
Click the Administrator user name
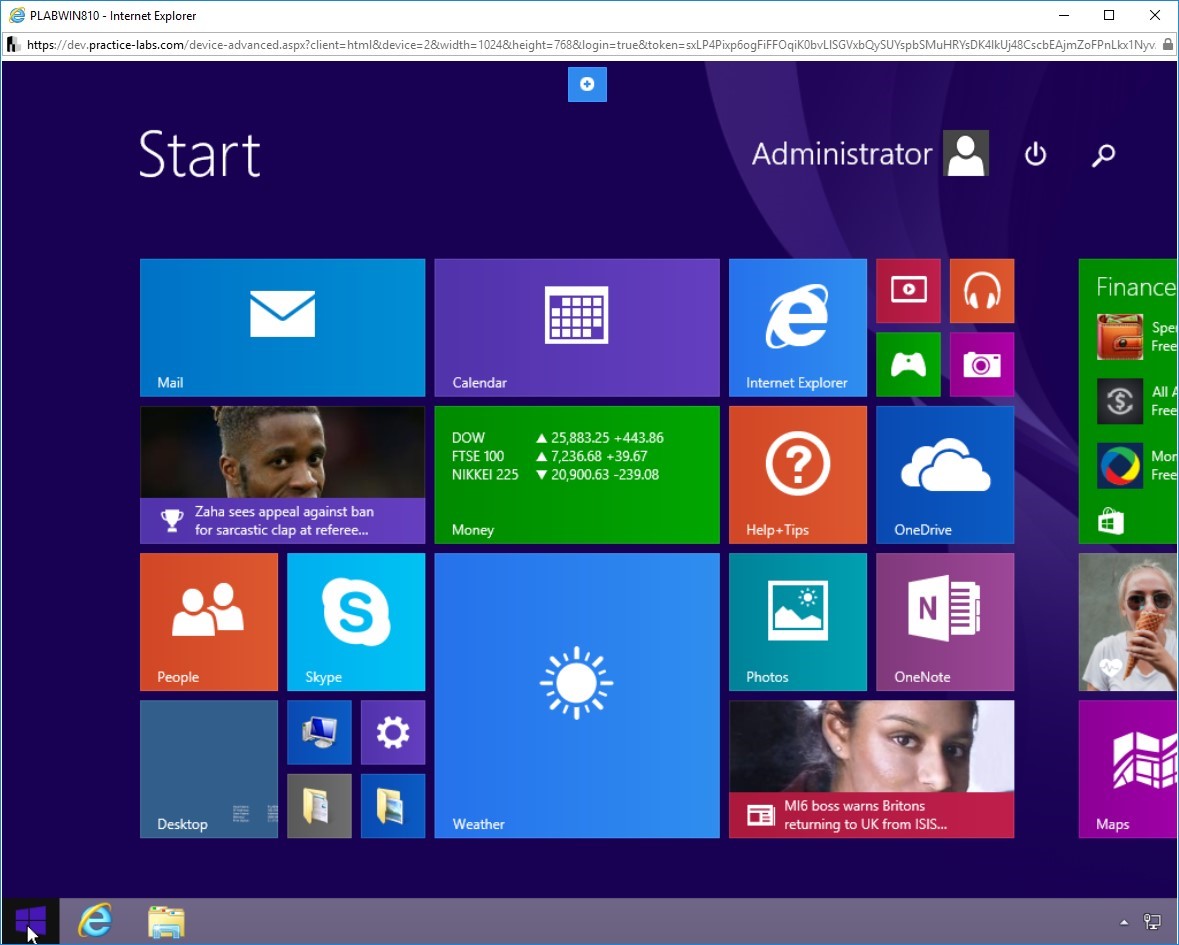click(x=841, y=154)
